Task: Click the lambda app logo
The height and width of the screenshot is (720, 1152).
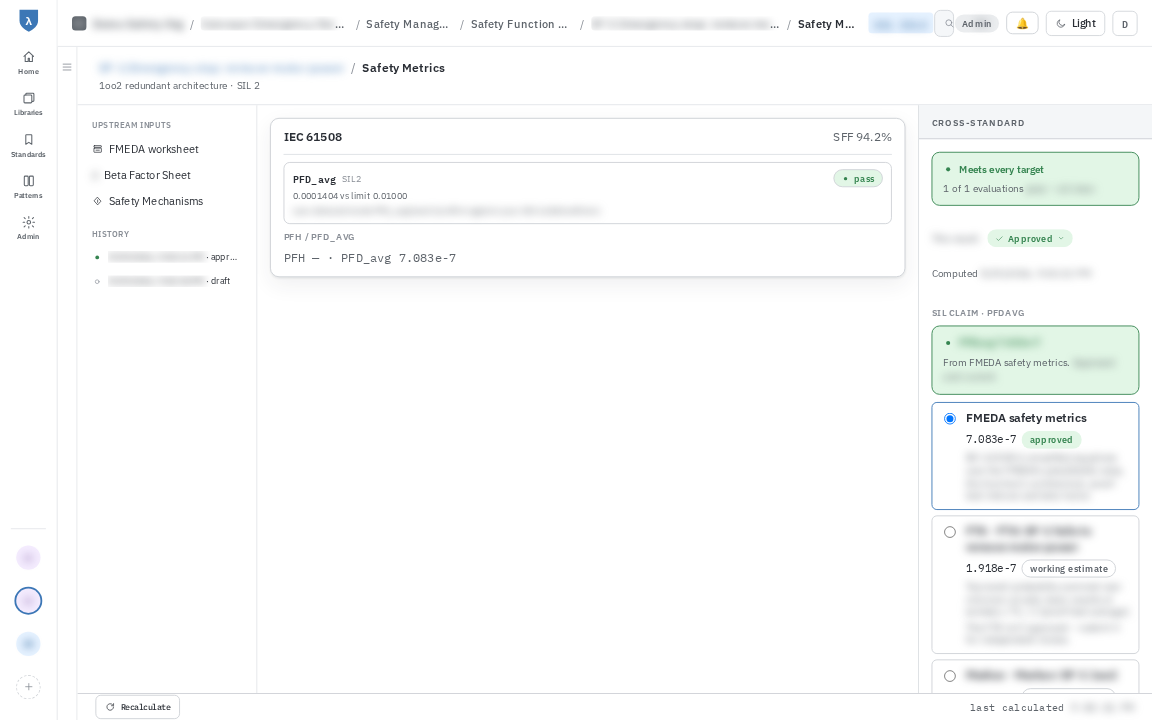Action: pos(28,21)
